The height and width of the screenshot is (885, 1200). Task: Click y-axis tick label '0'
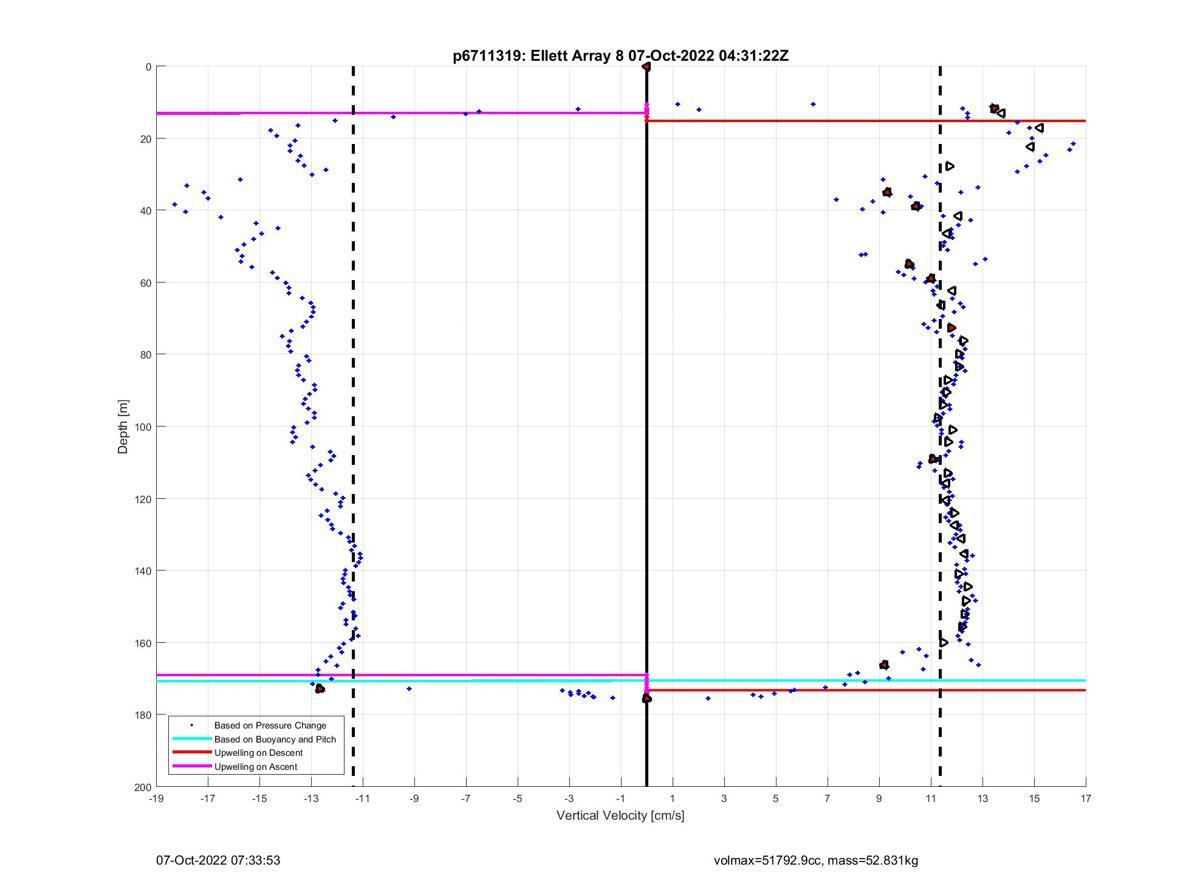(x=148, y=67)
